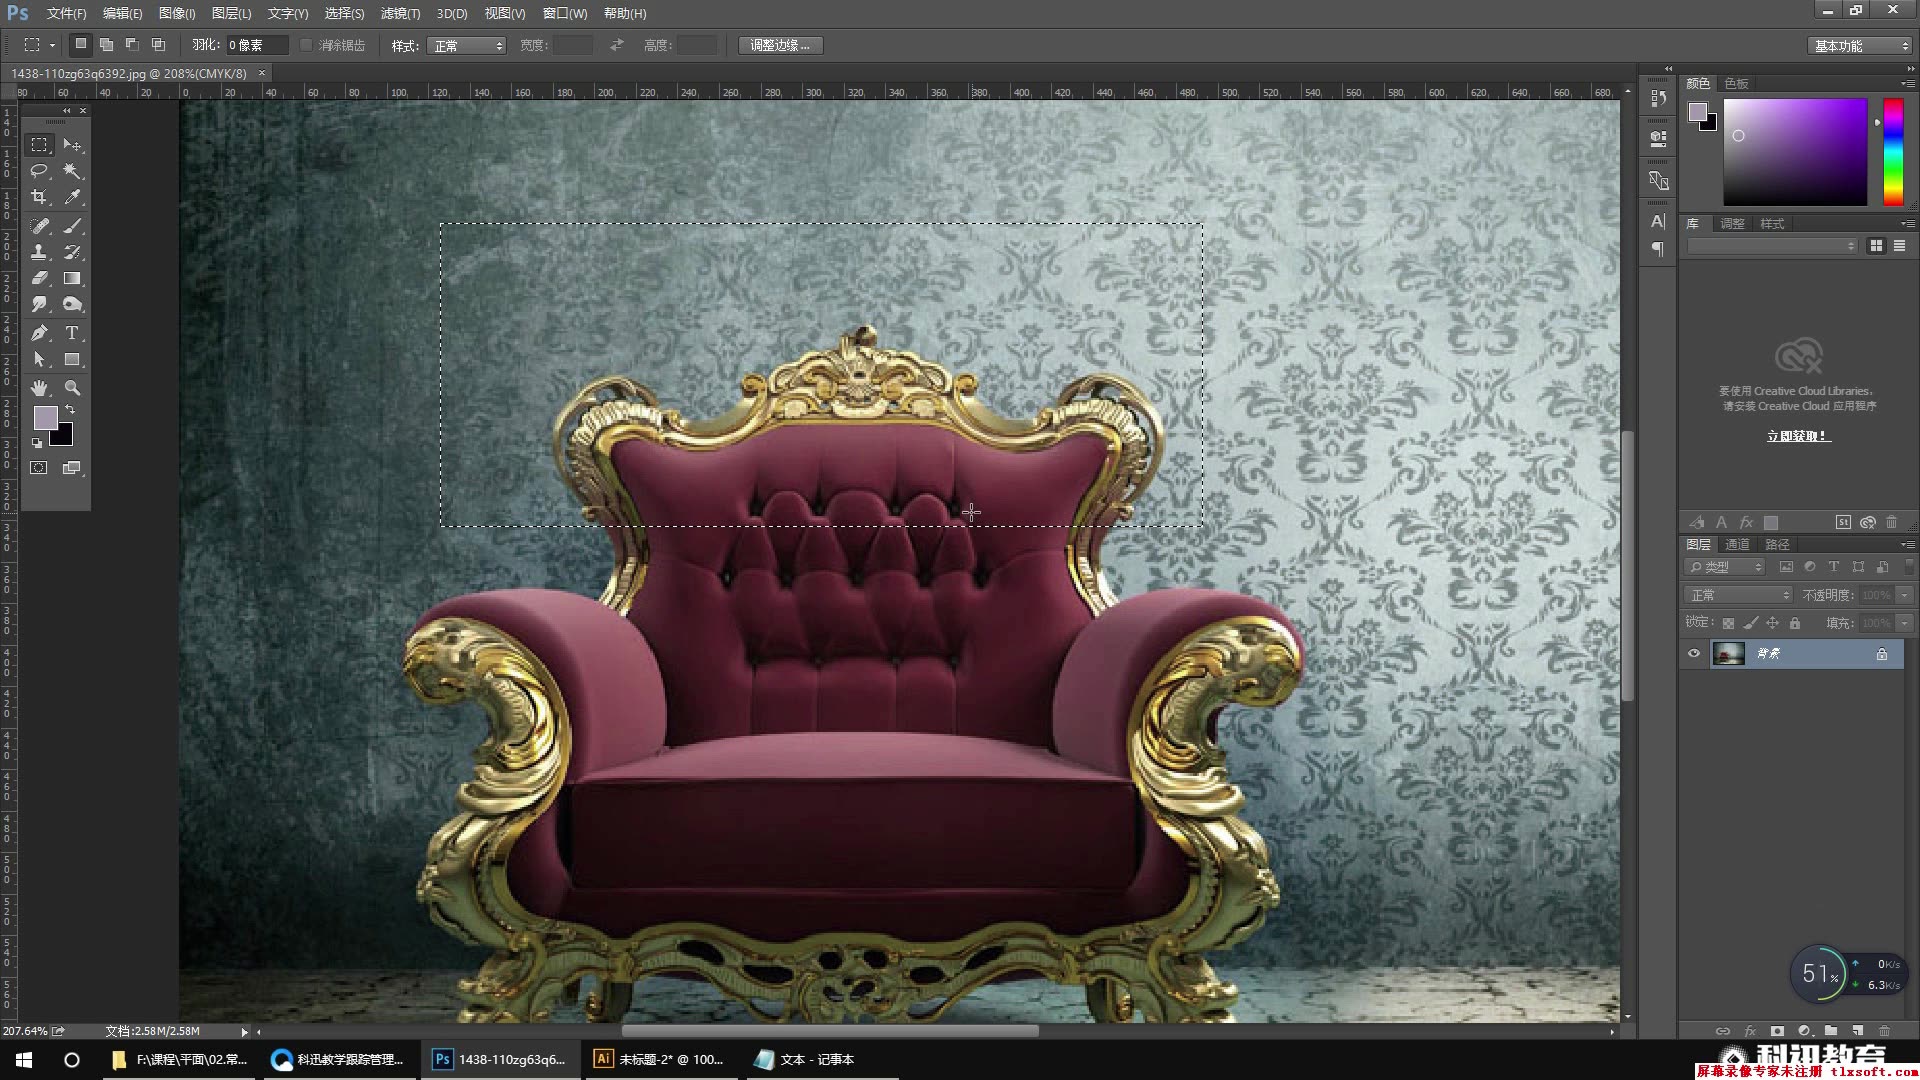
Task: Select the Brush tool
Action: pyautogui.click(x=72, y=226)
